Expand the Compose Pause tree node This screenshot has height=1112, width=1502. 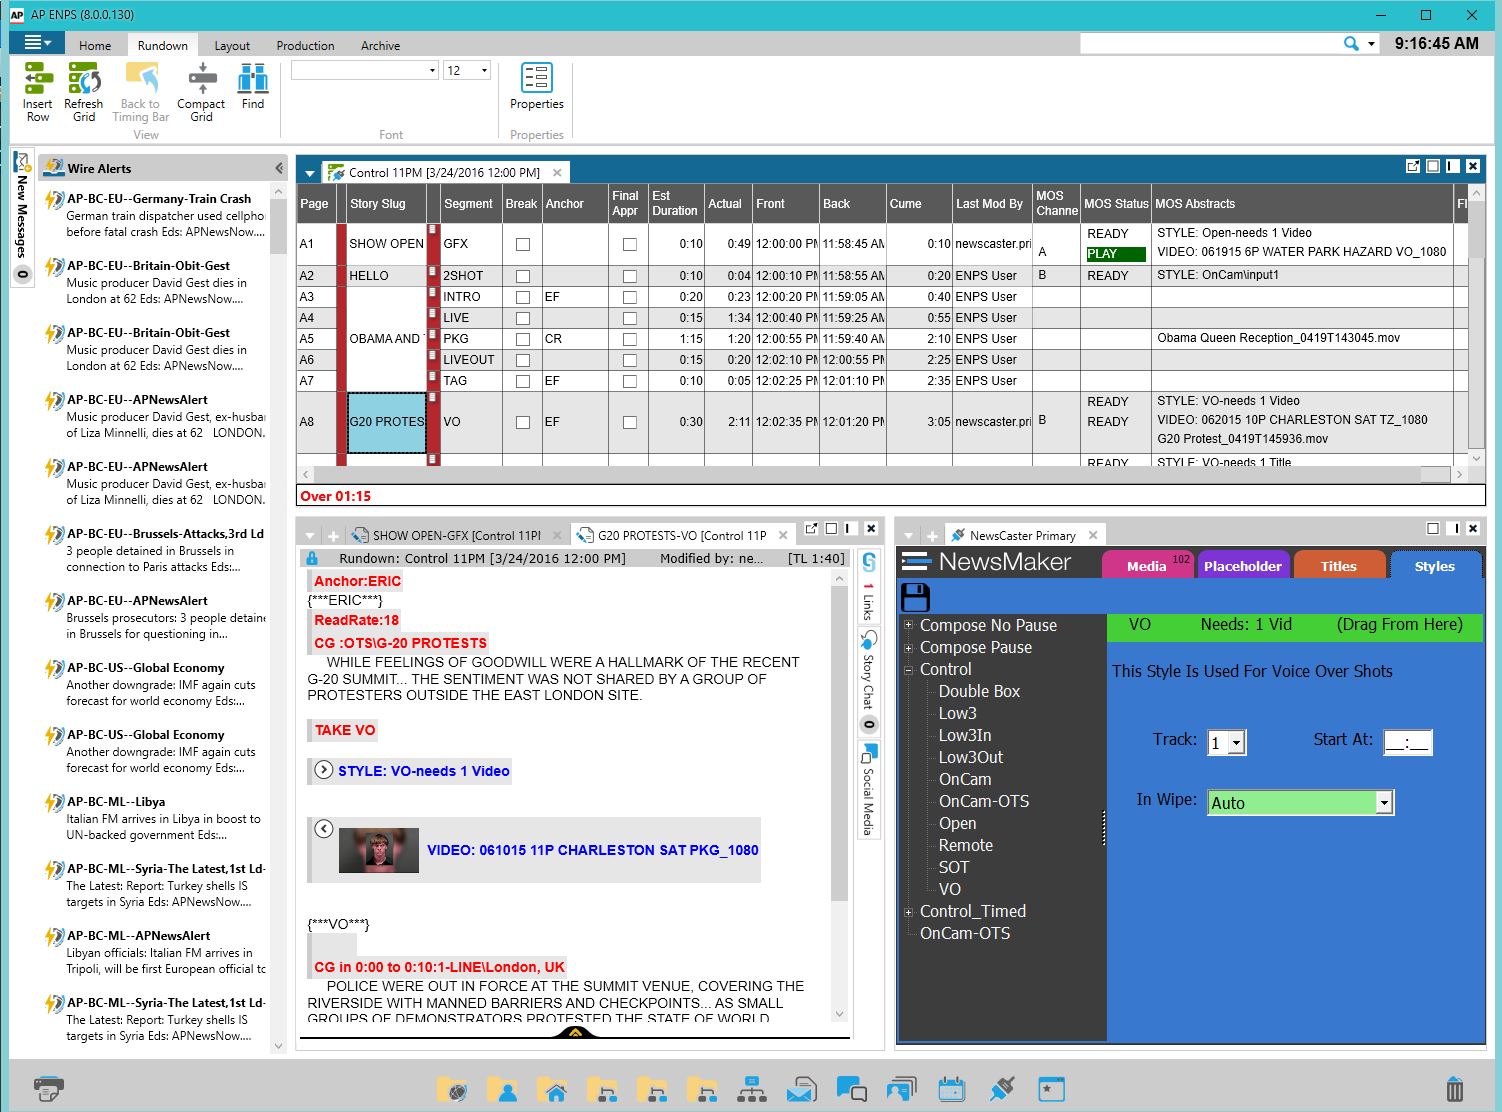click(x=909, y=648)
